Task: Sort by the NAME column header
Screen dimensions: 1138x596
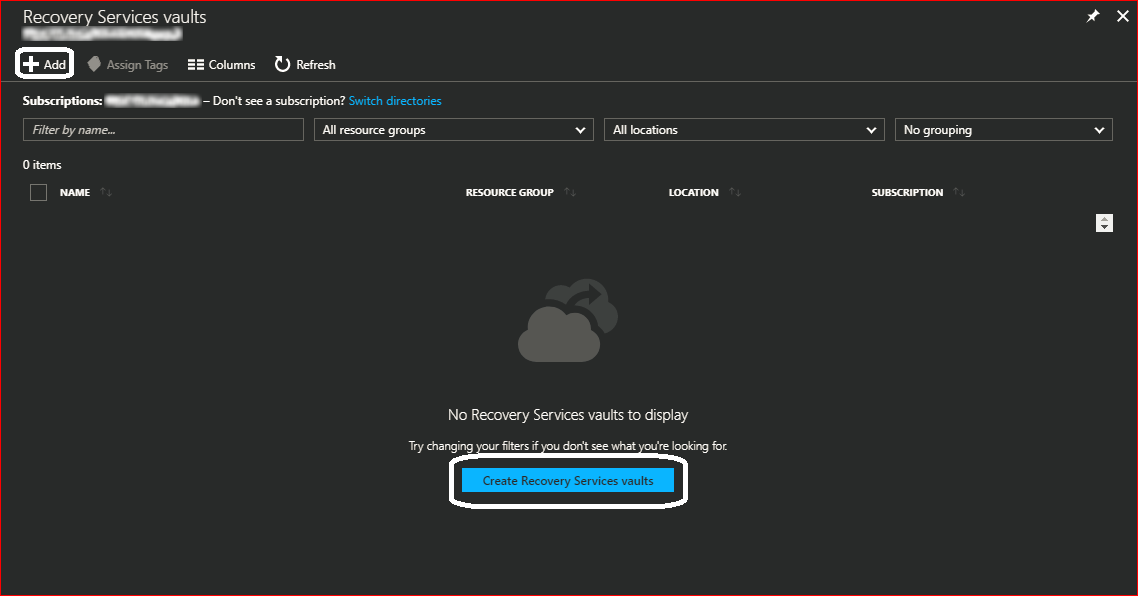Action: 75,192
